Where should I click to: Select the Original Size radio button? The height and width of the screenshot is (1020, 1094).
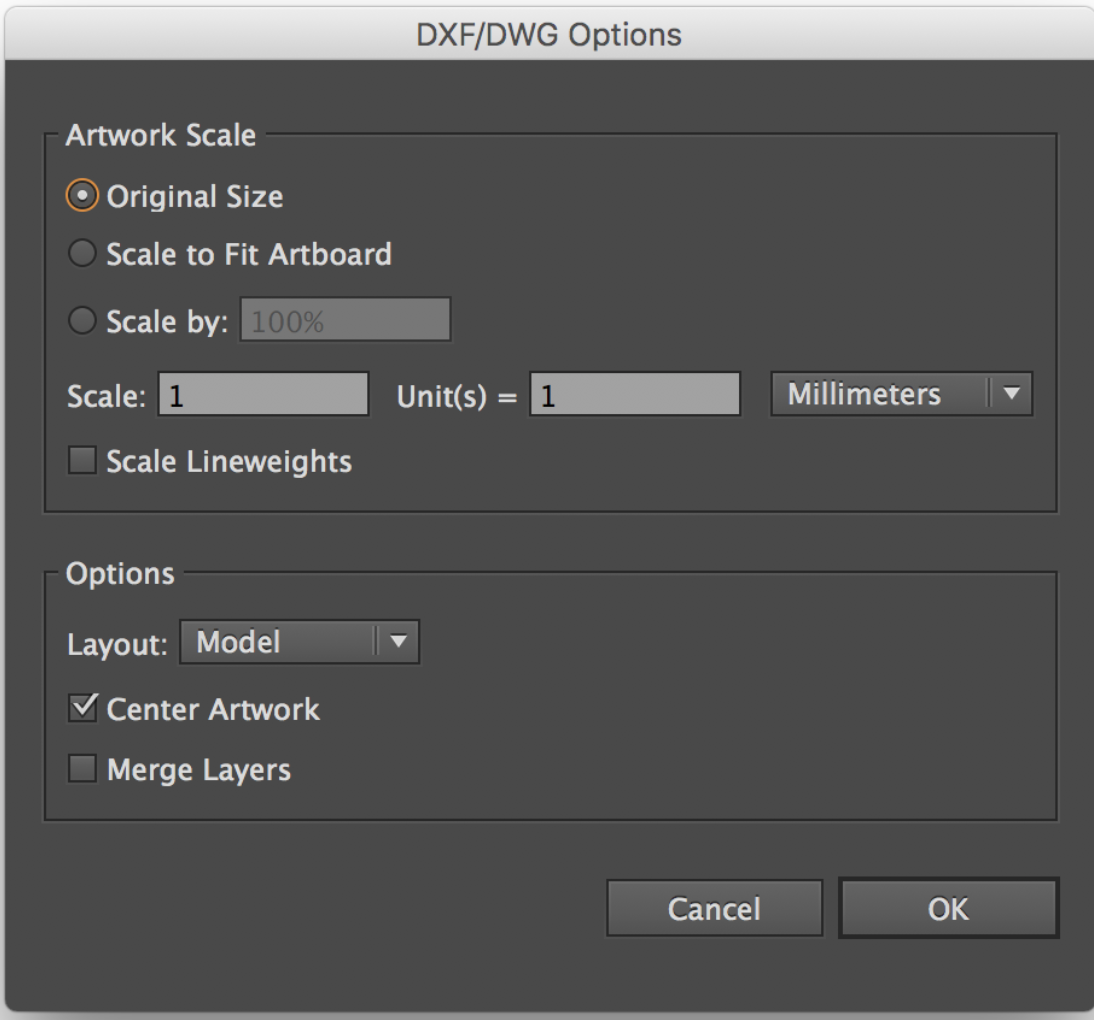(82, 196)
